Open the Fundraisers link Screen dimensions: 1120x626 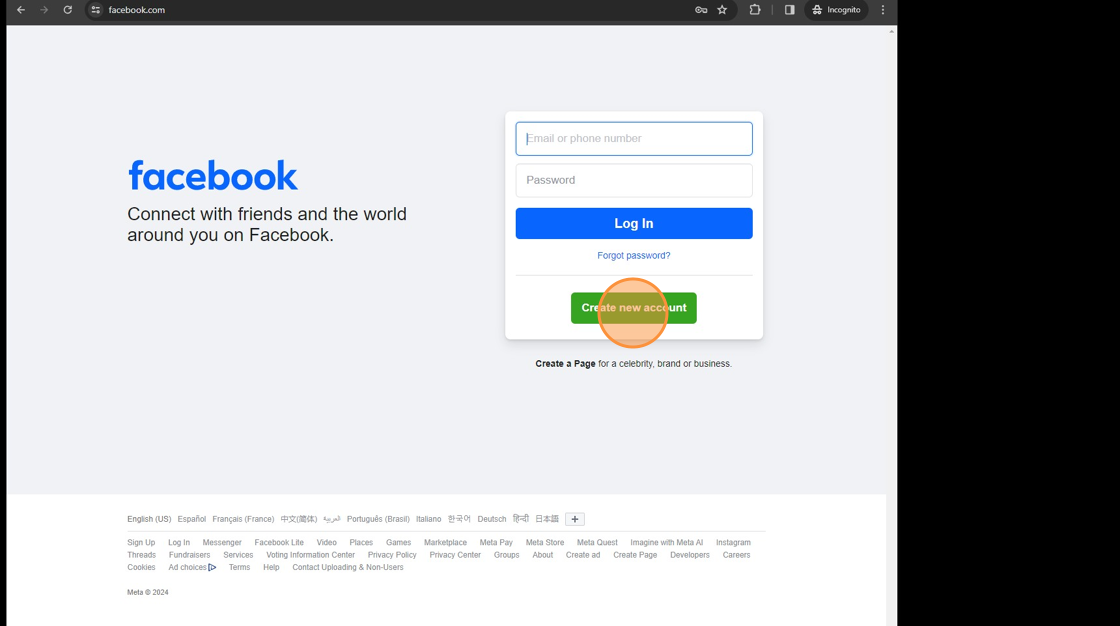point(189,555)
